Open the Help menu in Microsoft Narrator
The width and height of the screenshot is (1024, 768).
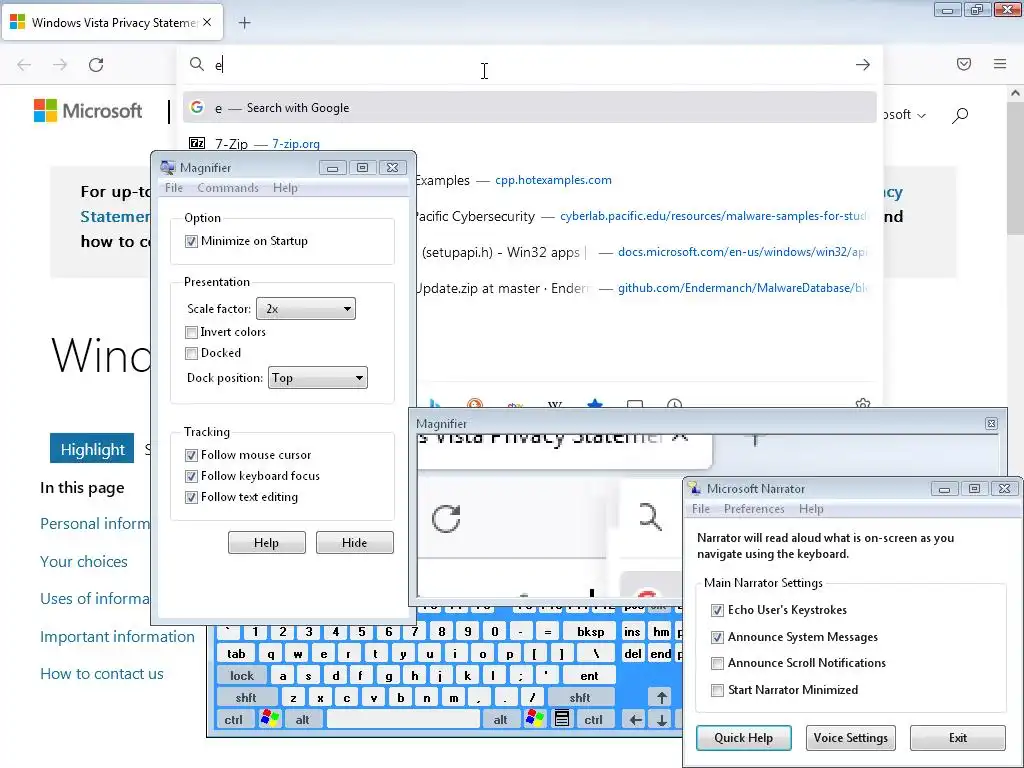coord(811,509)
